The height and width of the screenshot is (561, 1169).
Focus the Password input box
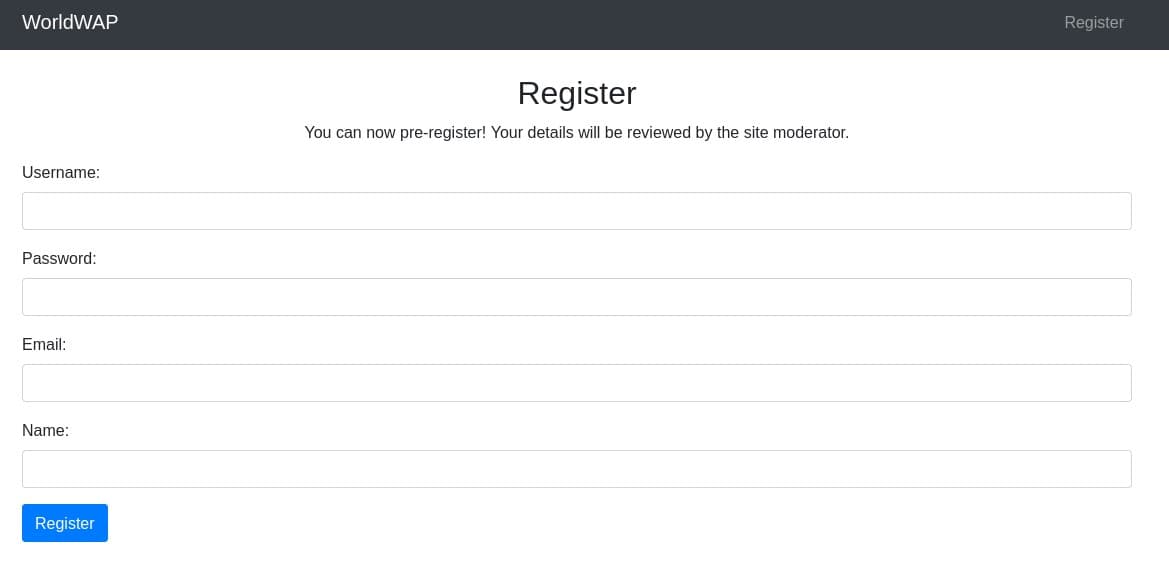pos(576,297)
